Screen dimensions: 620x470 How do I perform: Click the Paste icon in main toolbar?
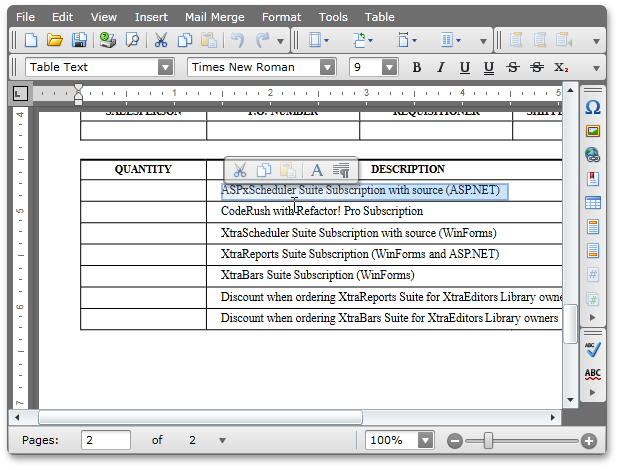[209, 40]
